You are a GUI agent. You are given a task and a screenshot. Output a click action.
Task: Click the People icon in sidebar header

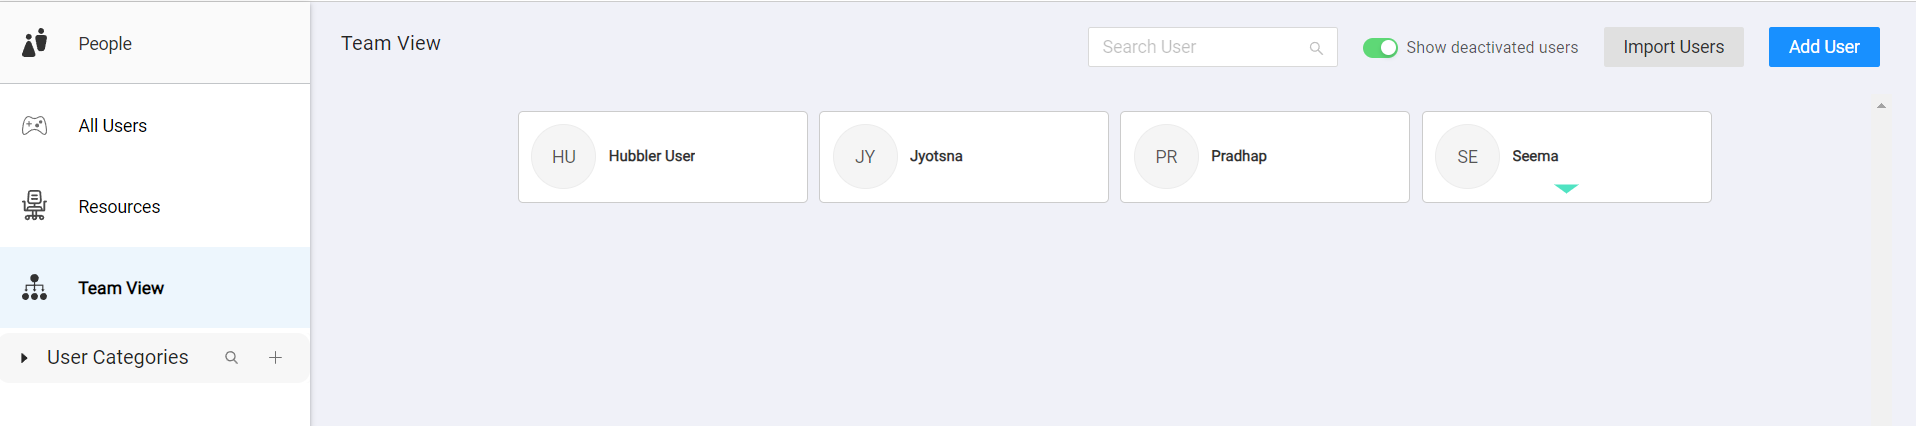(35, 43)
